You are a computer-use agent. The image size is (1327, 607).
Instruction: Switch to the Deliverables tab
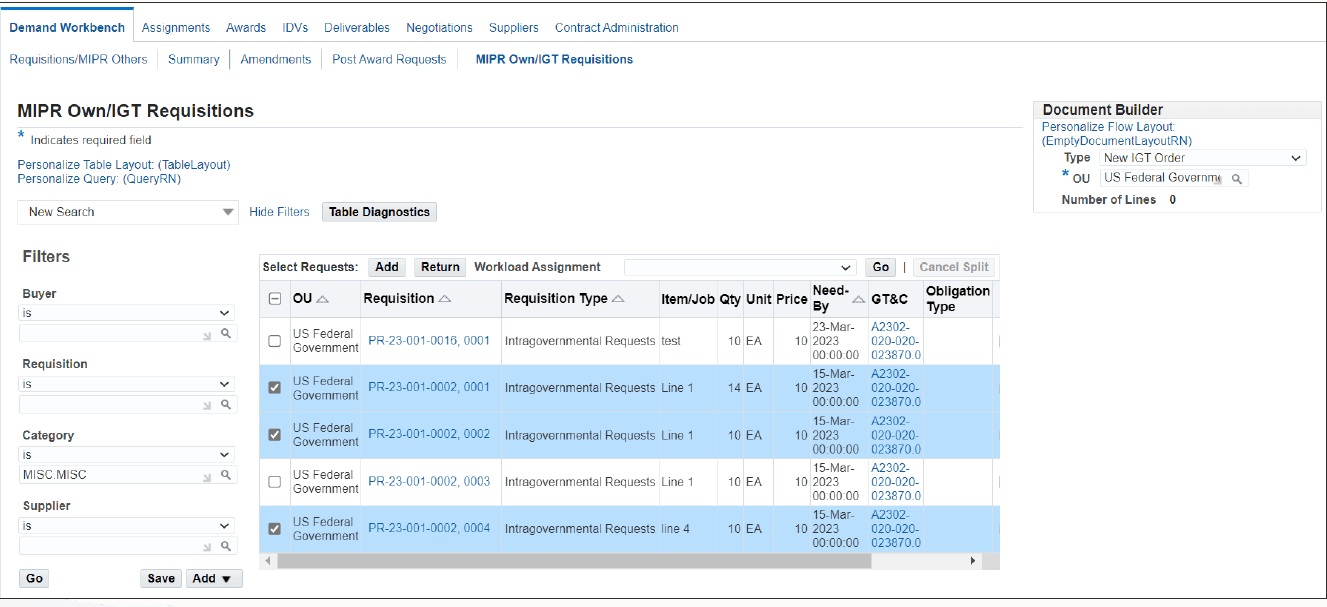pos(357,28)
